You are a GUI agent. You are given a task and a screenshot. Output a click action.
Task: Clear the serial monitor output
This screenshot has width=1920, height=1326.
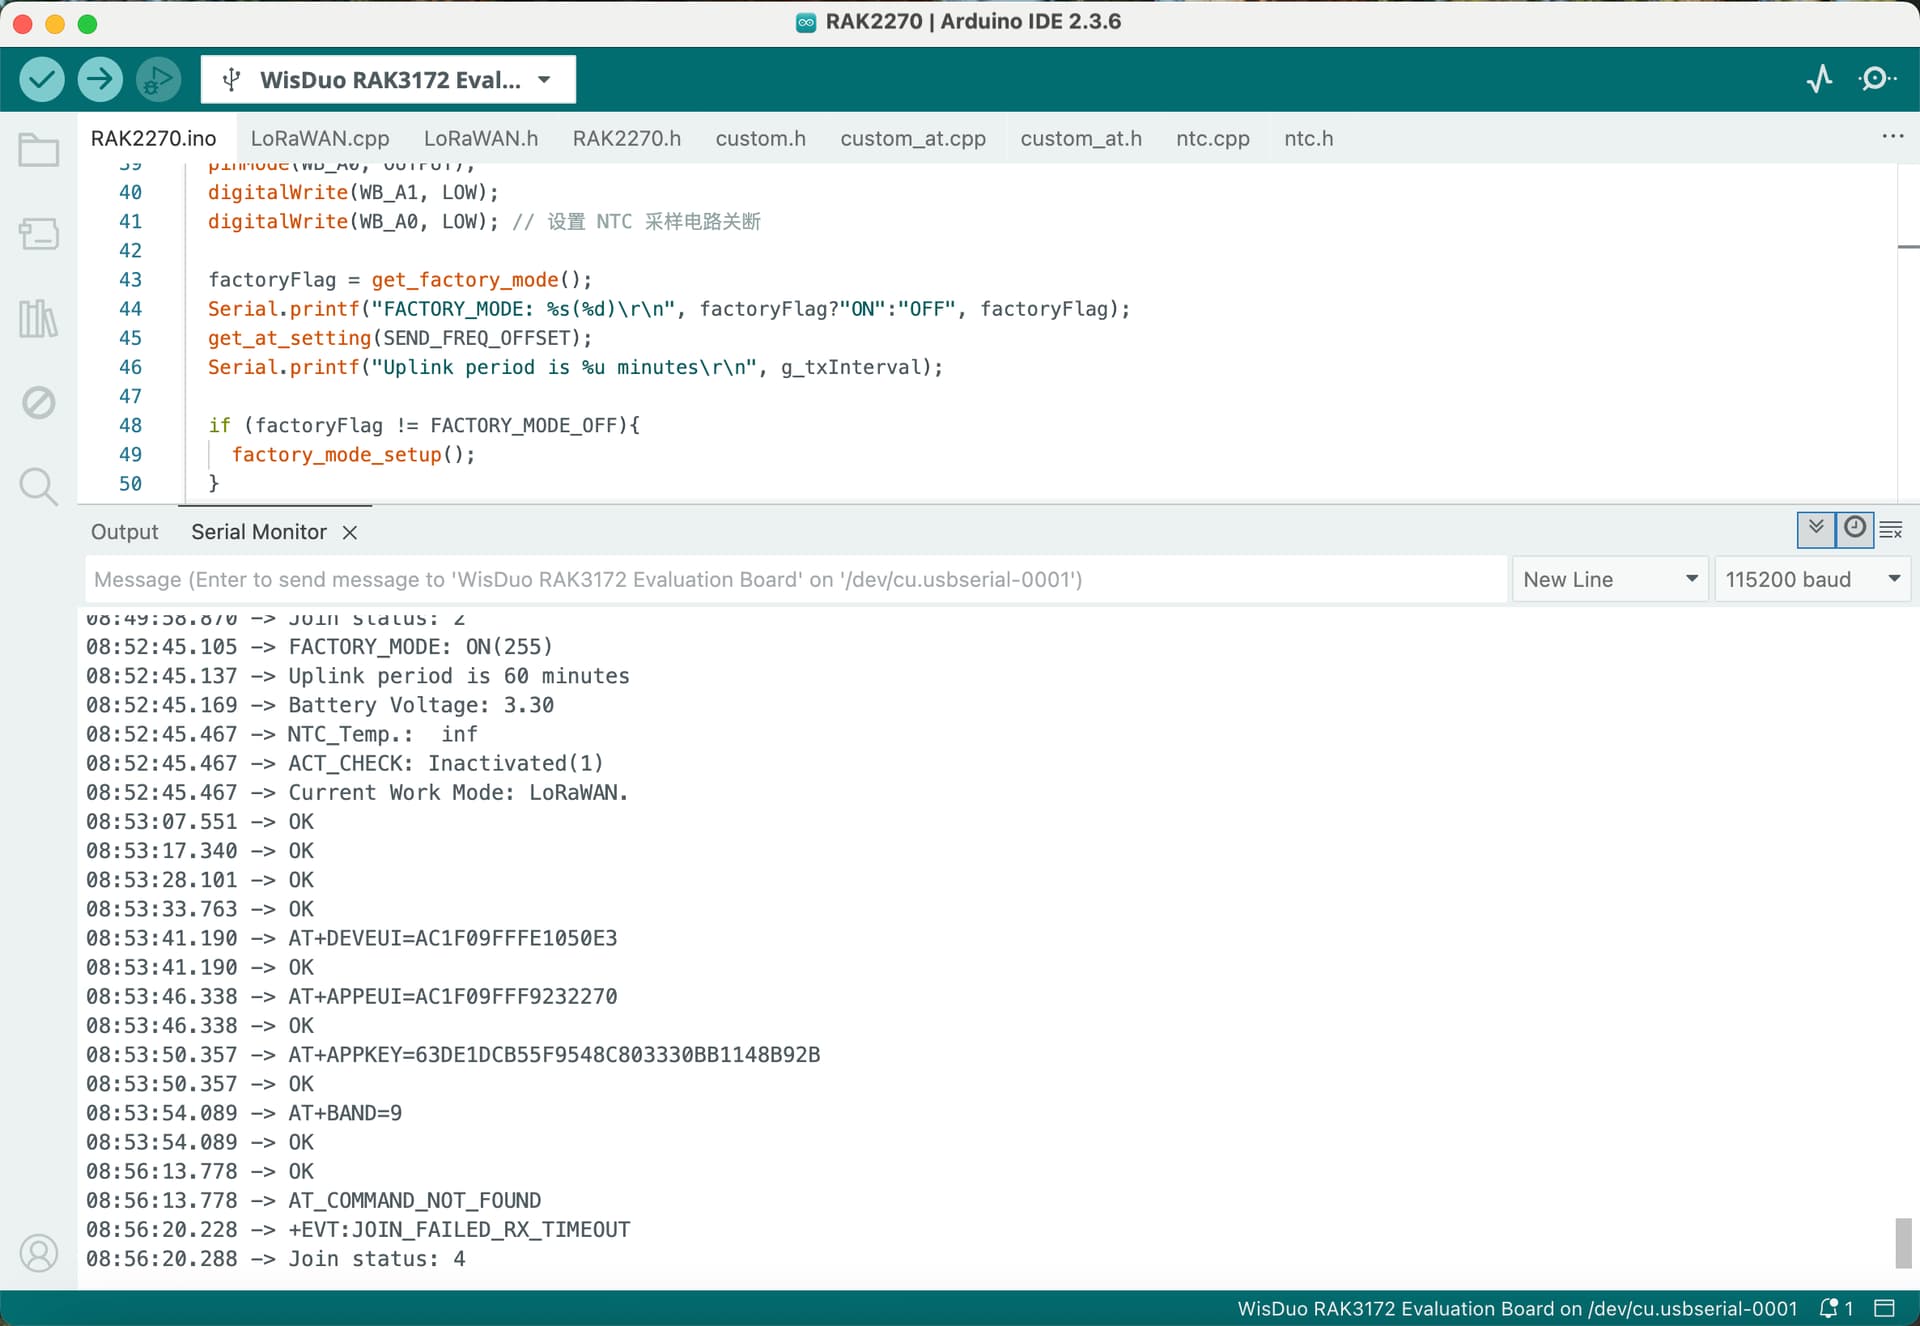coord(1891,530)
